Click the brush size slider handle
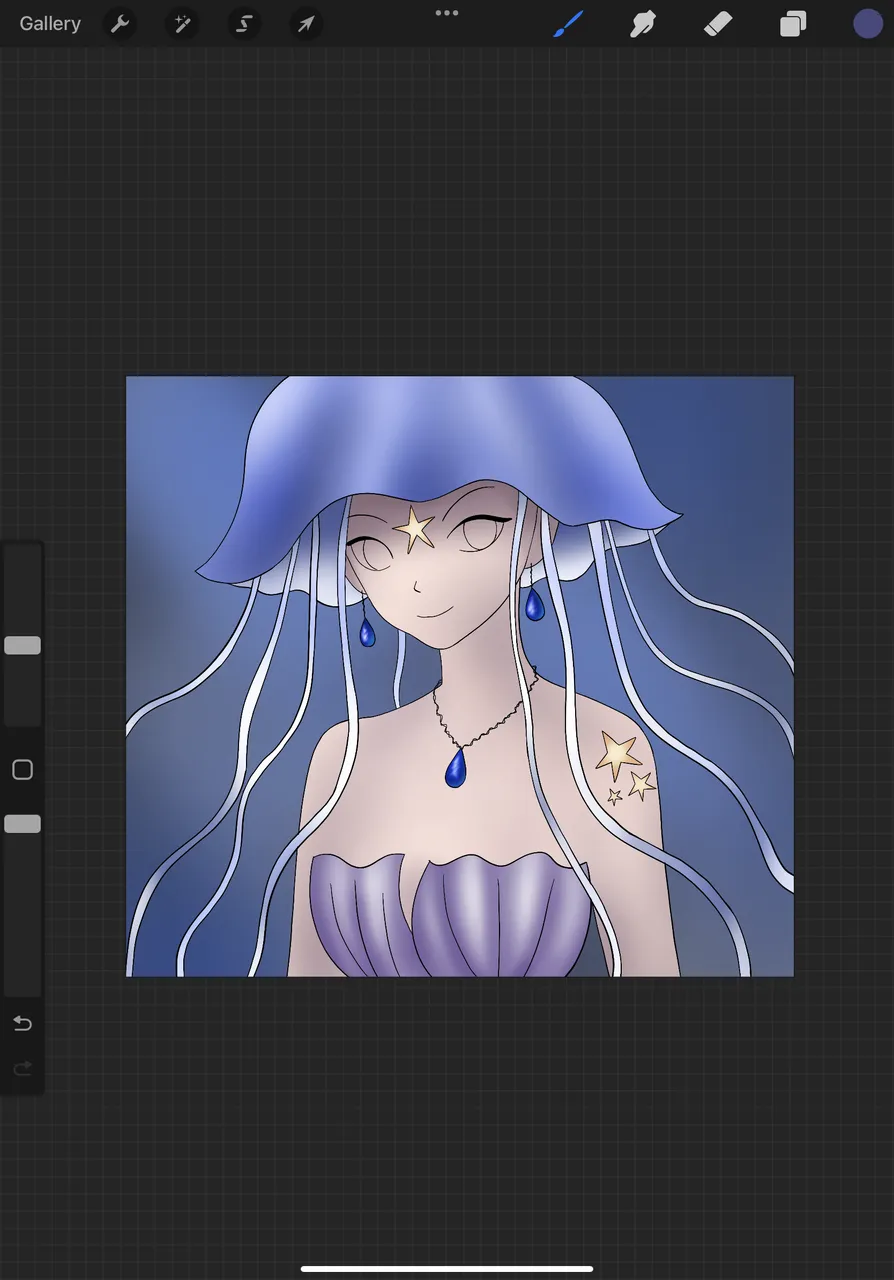Viewport: 894px width, 1280px height. (22, 646)
